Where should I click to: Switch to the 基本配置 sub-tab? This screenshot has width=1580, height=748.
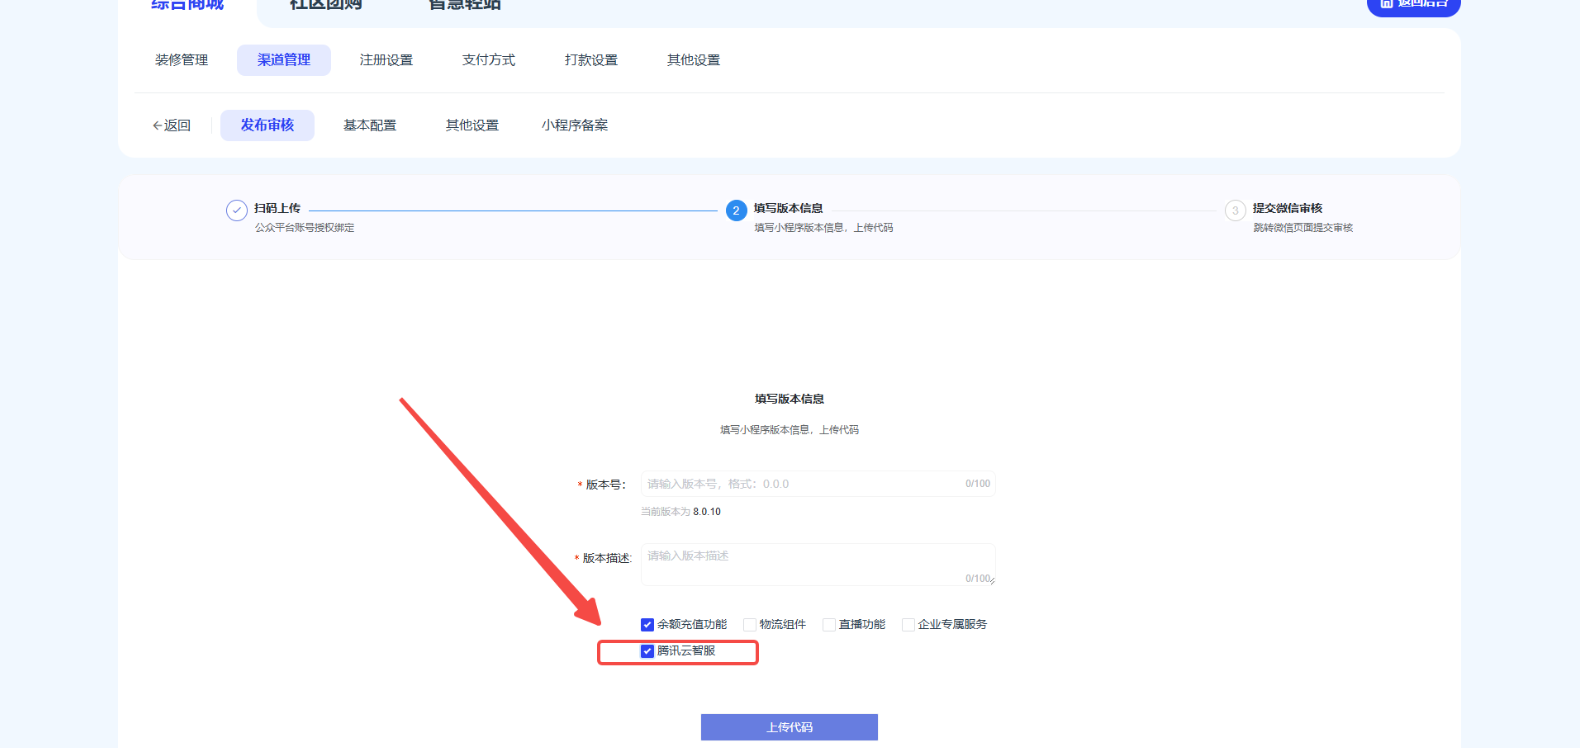[369, 125]
